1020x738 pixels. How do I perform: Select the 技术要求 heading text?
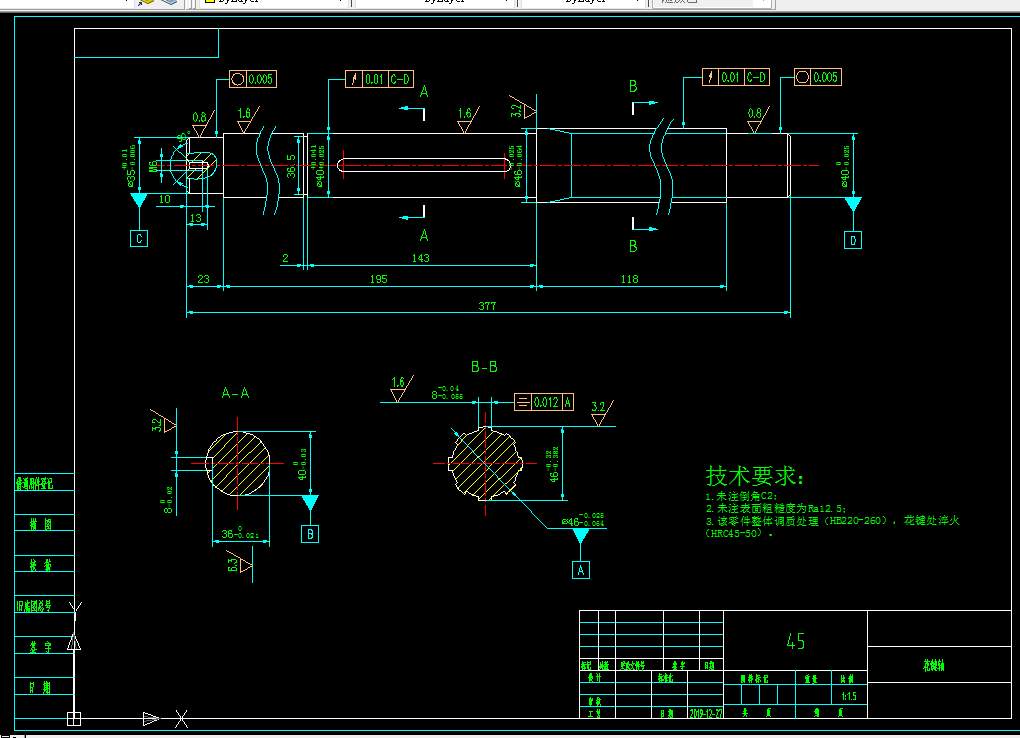tap(755, 476)
